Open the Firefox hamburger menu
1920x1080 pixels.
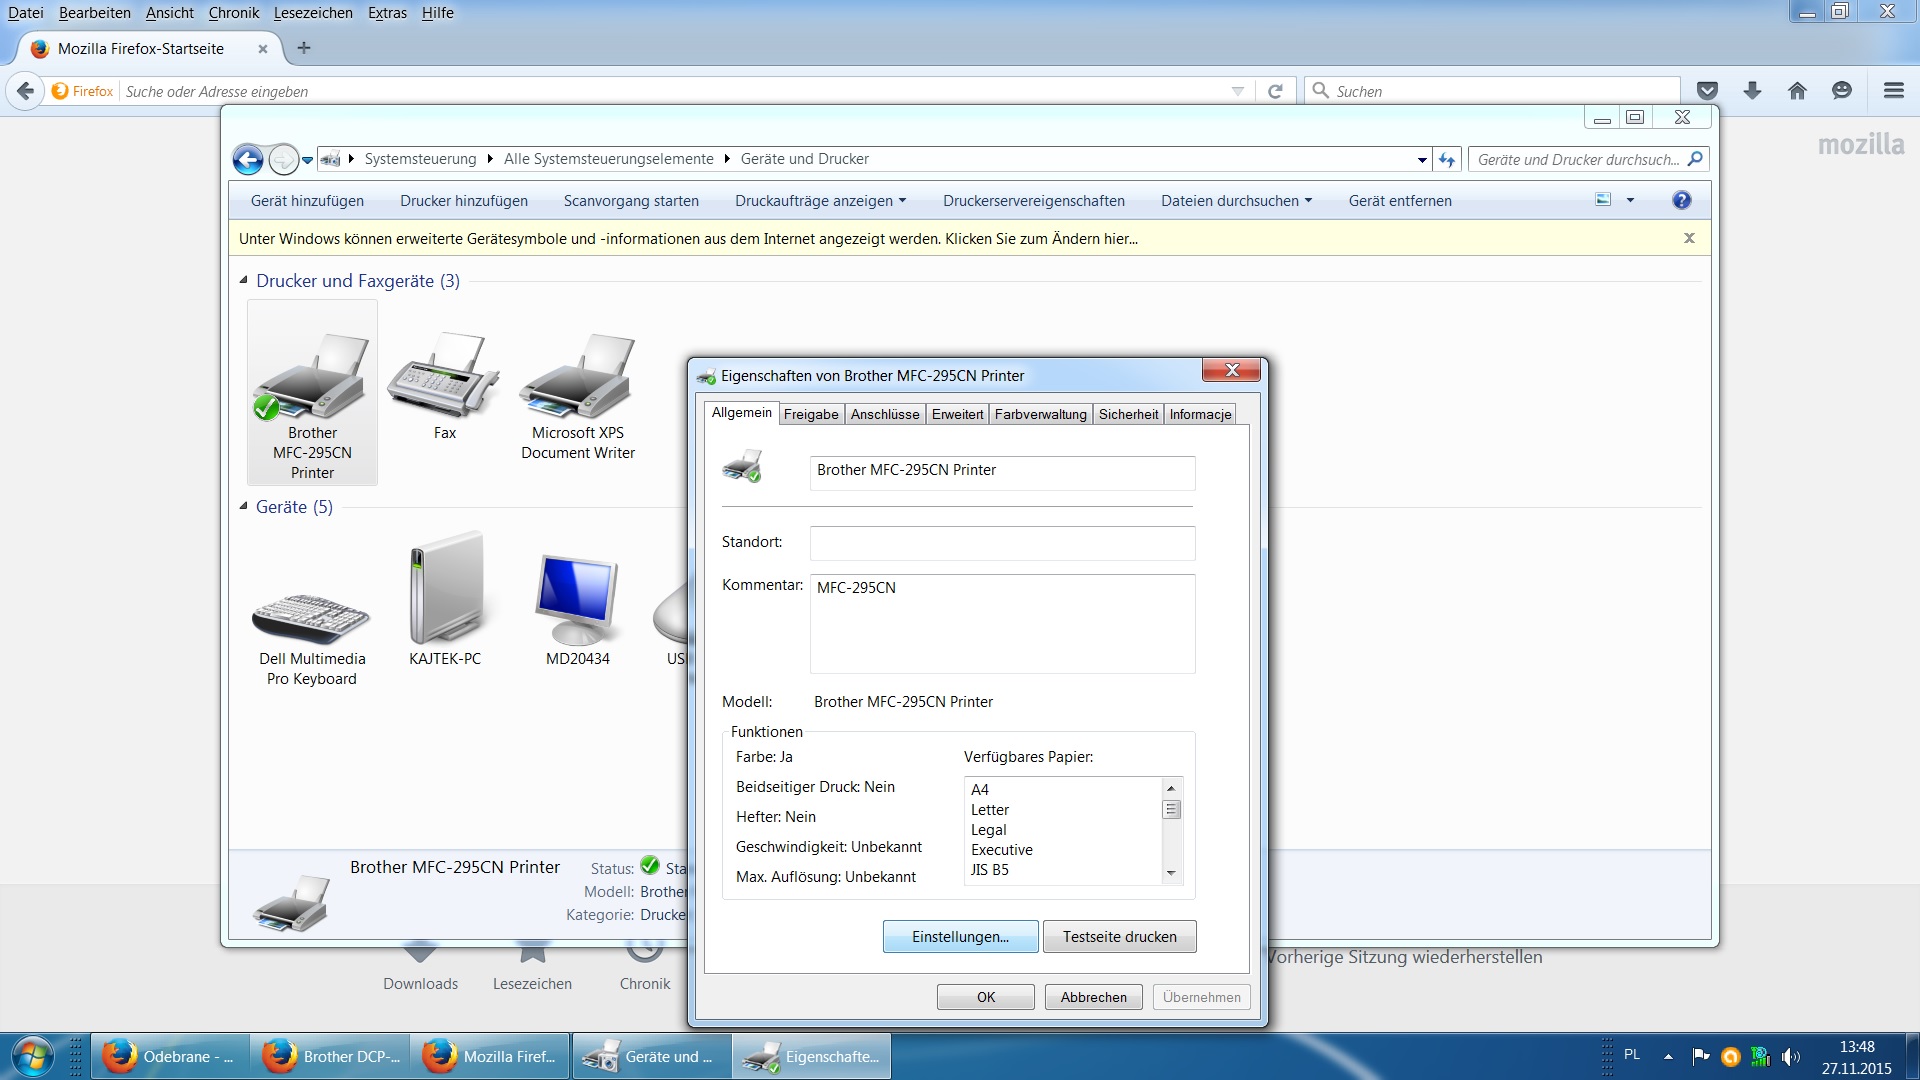1893,91
